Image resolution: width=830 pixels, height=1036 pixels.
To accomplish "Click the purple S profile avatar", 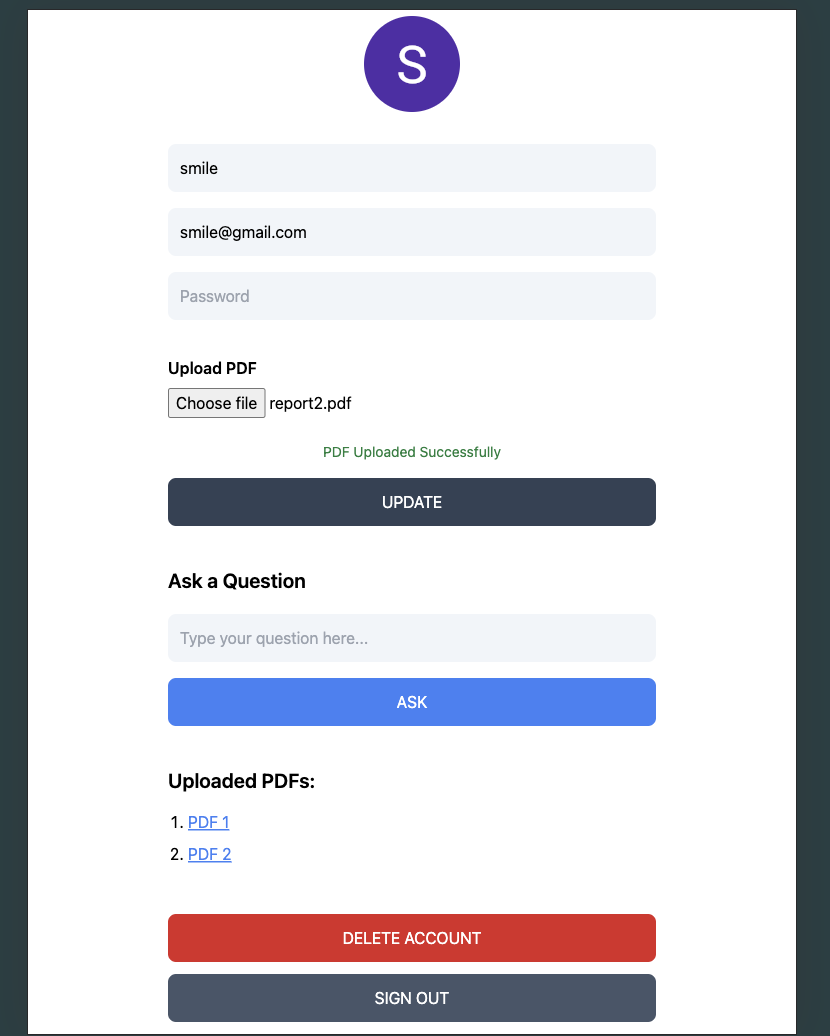I will click(411, 64).
